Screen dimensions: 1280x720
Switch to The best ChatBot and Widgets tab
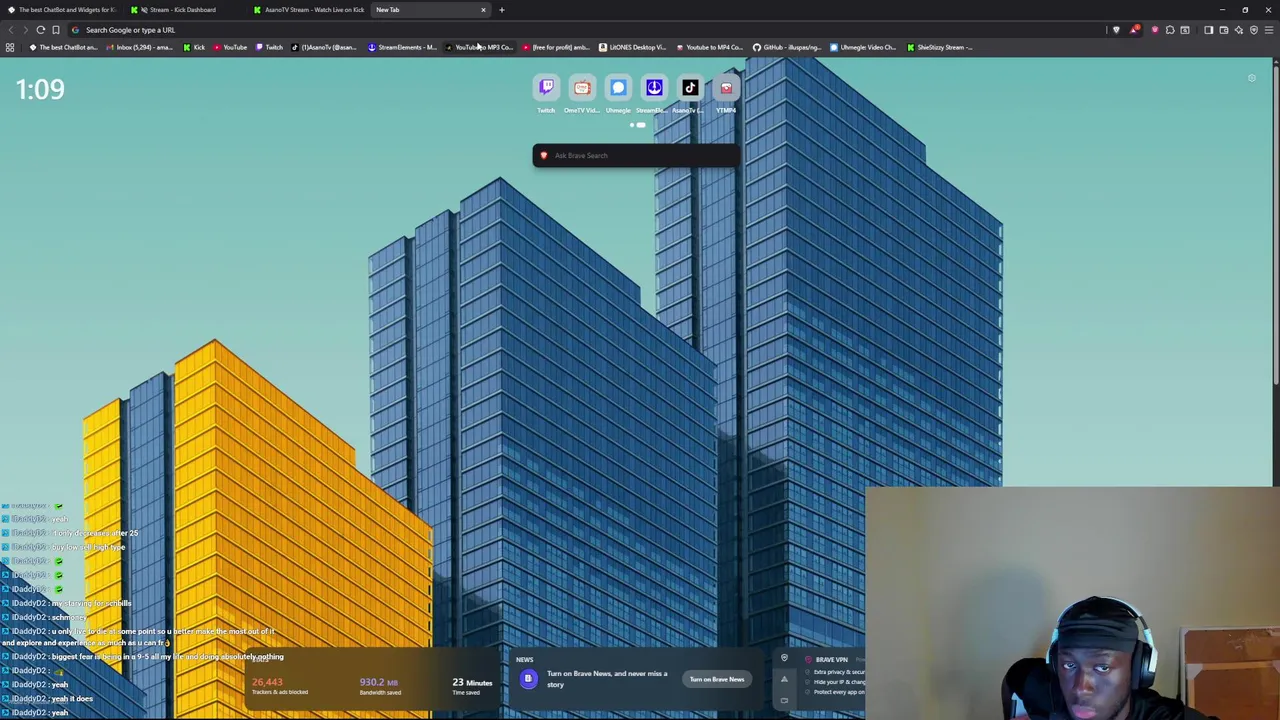62,10
